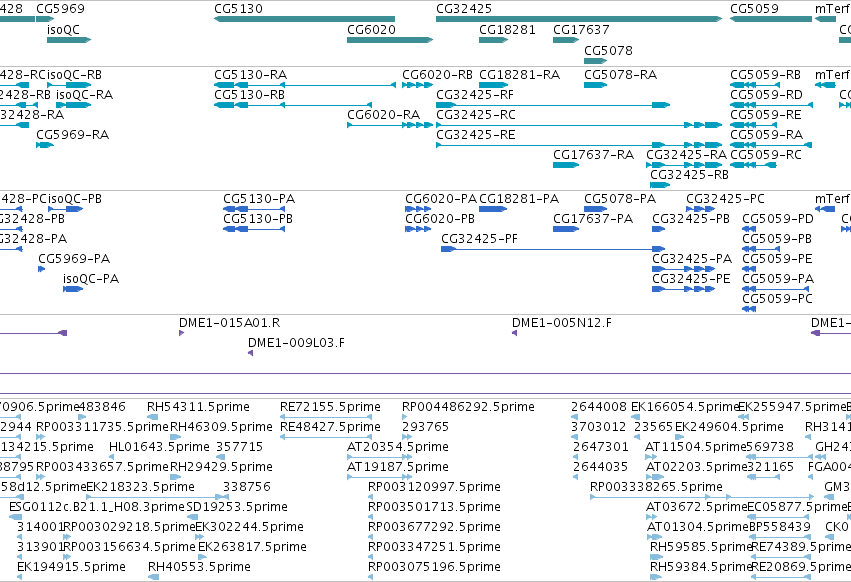Click BAC end DME1-009L03.F
Viewport: 851px width, 582px height.
[250, 353]
